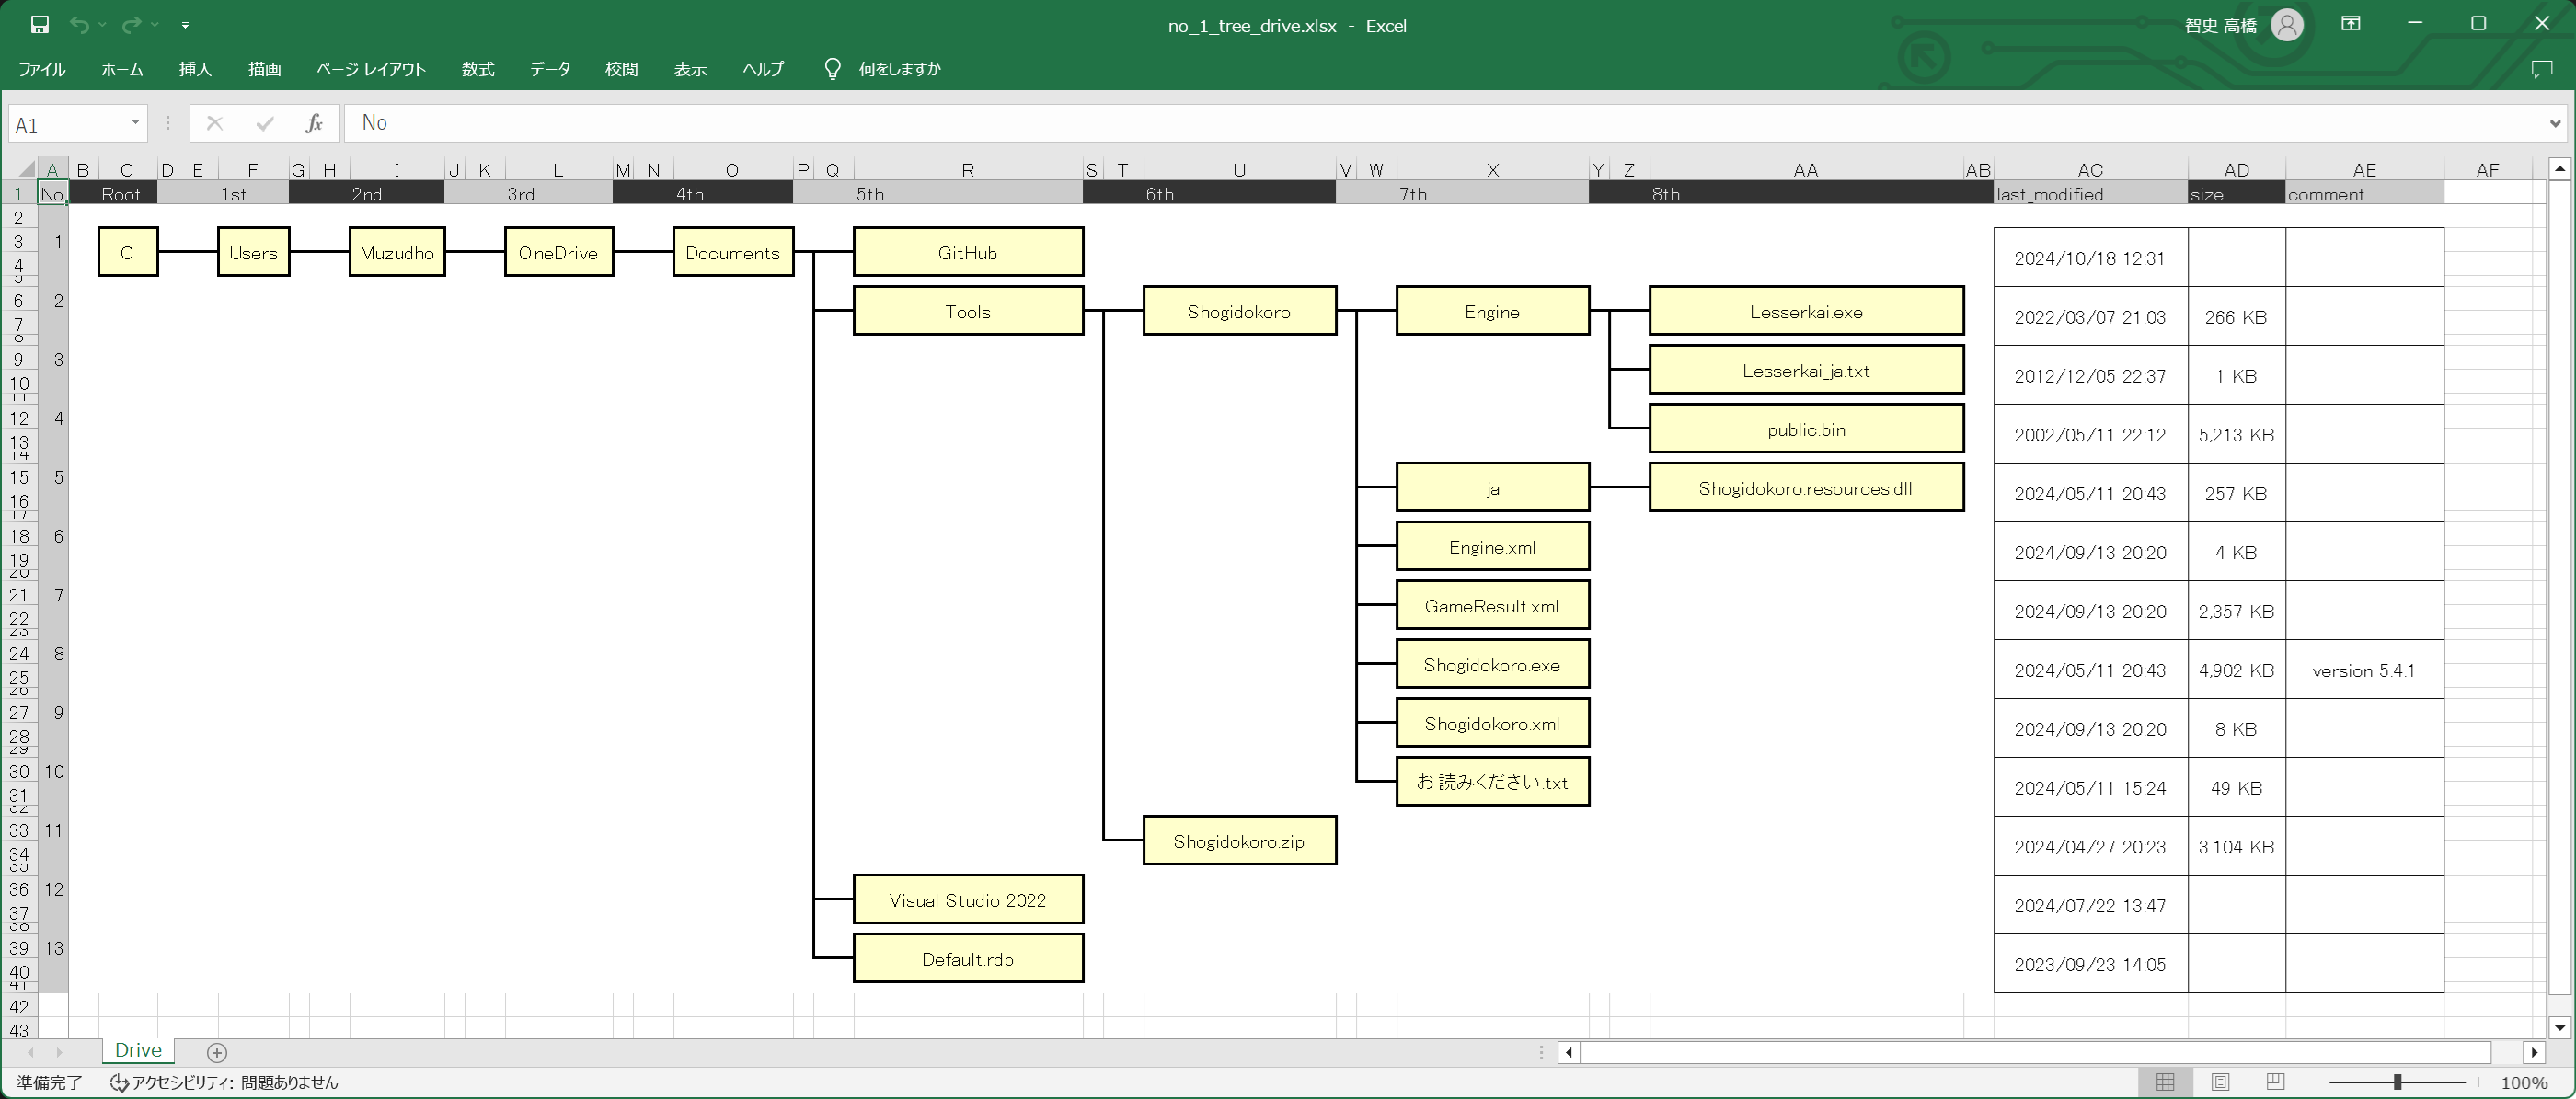The width and height of the screenshot is (2576, 1099).
Task: Click the sheet tab scroll right arrow
Action: [x=59, y=1052]
